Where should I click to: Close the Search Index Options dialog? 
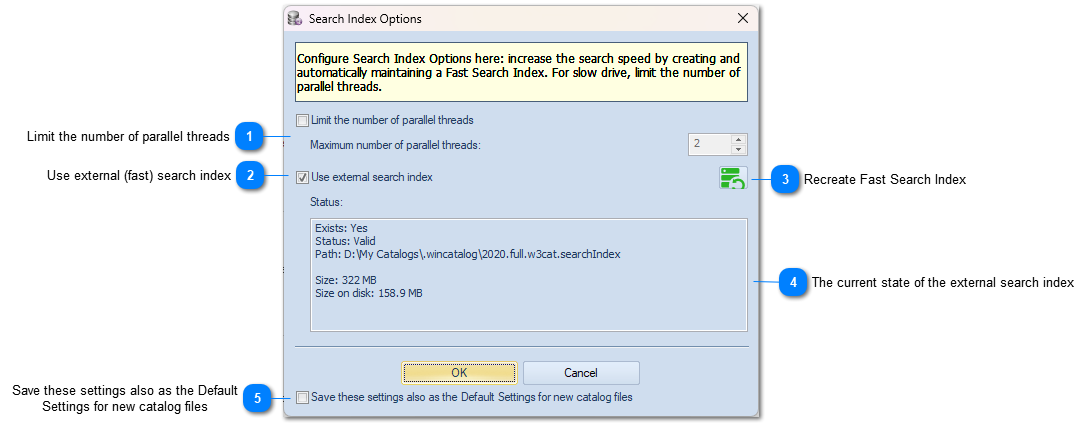pyautogui.click(x=742, y=19)
